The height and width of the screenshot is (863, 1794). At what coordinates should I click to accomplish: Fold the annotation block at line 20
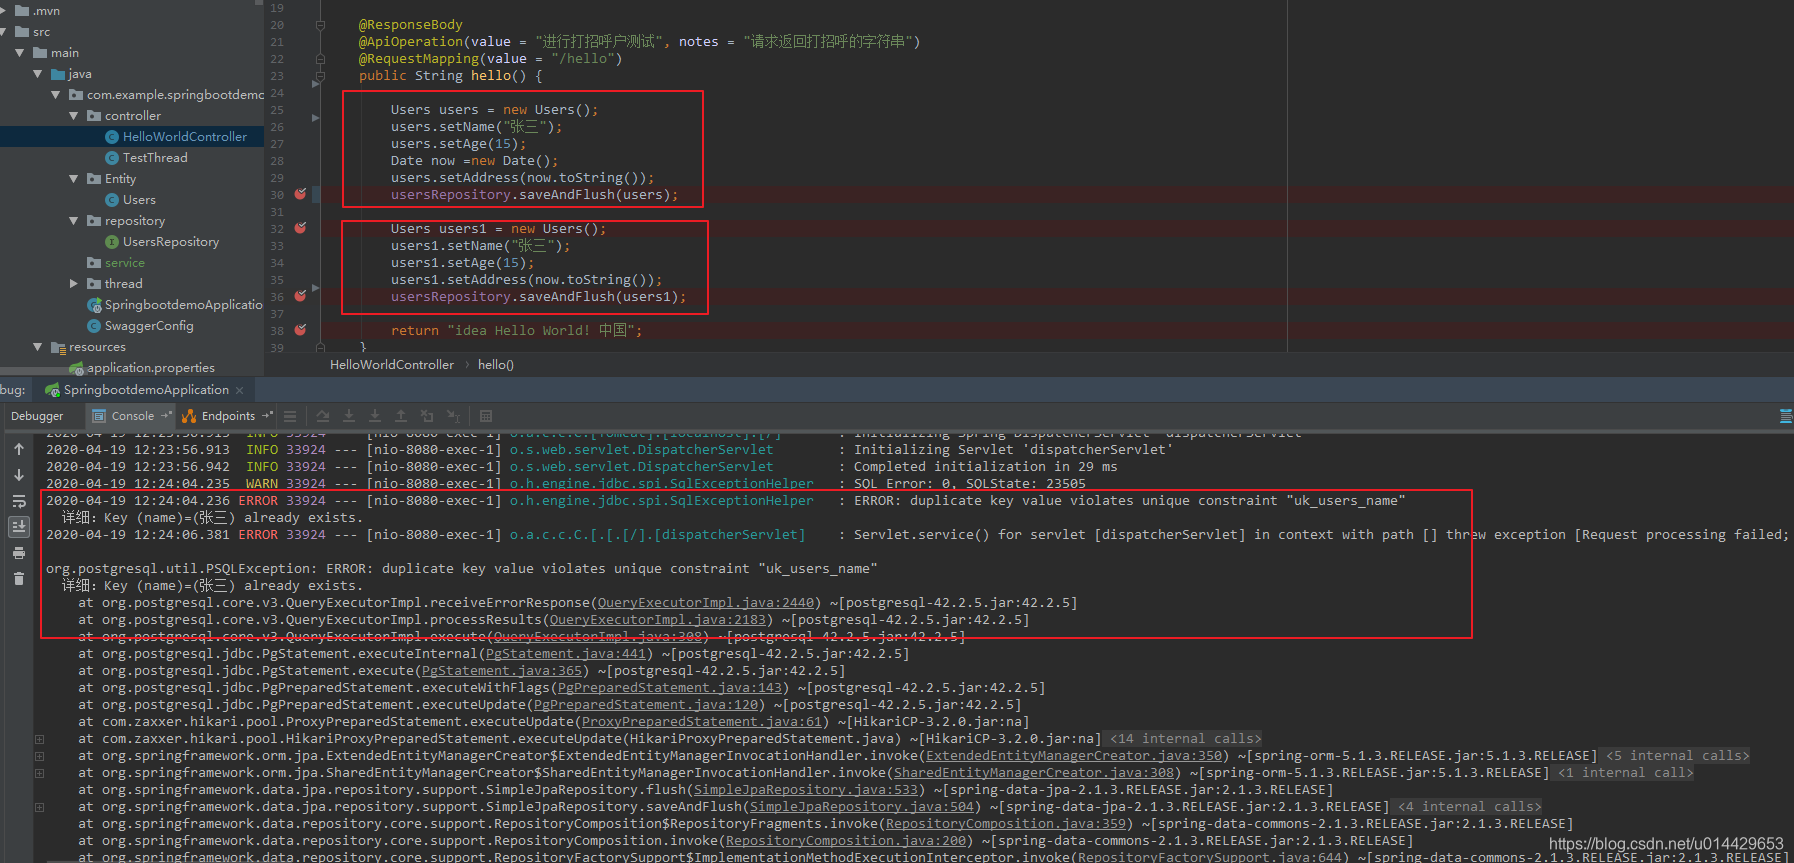point(320,24)
